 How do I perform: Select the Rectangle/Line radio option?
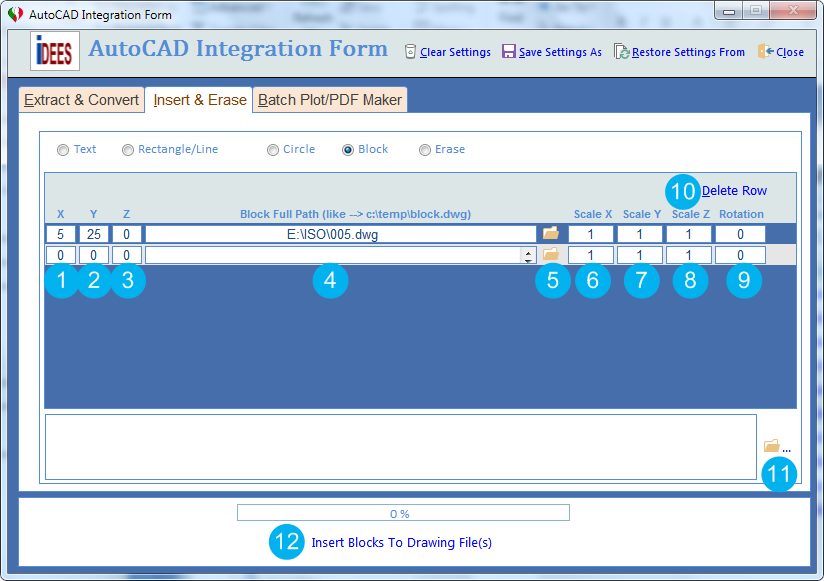[128, 150]
